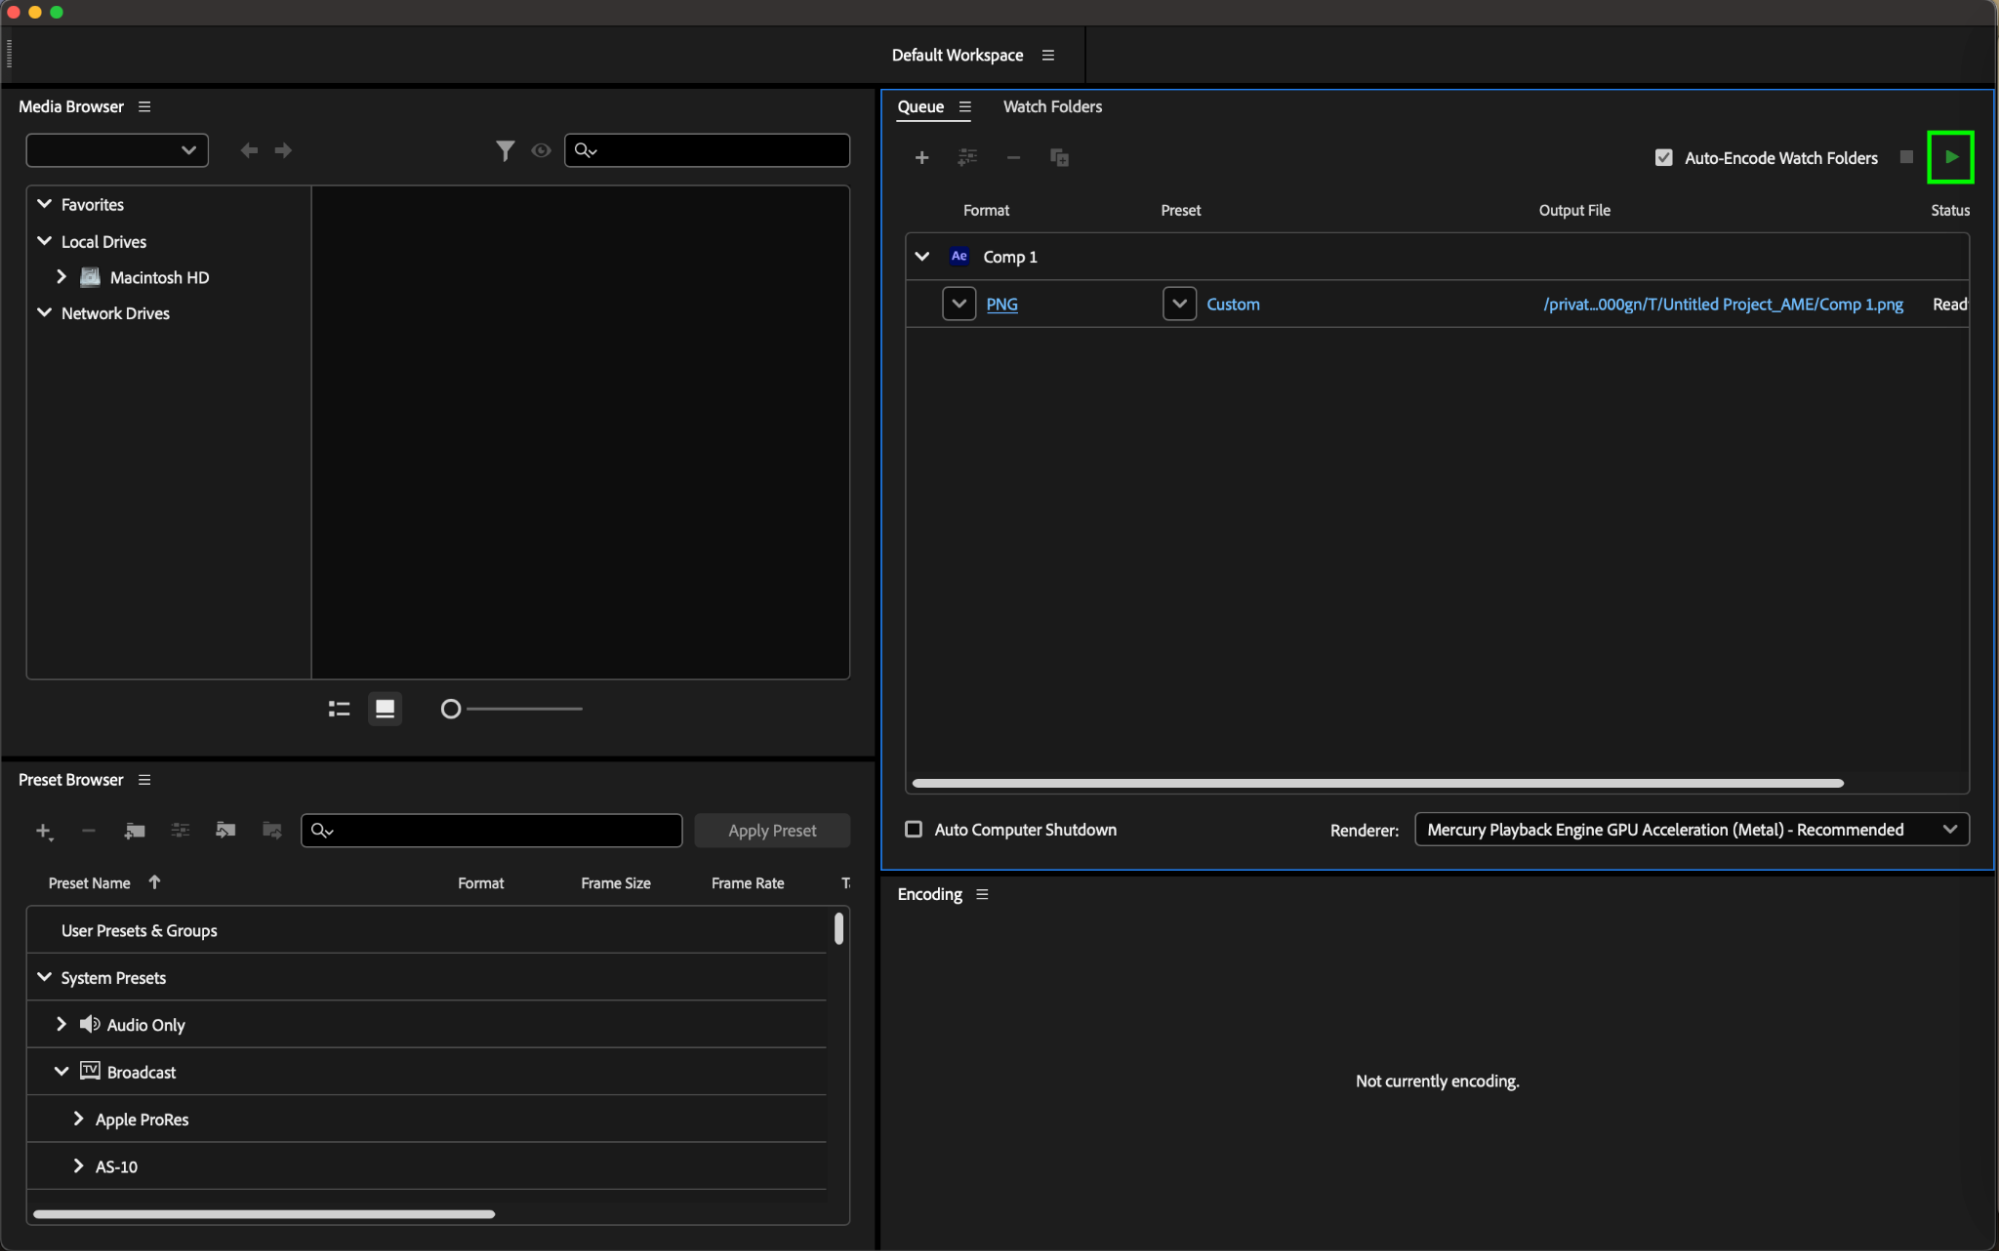Image resolution: width=1999 pixels, height=1252 pixels.
Task: Open the Media Browser location dropdown
Action: pos(117,150)
